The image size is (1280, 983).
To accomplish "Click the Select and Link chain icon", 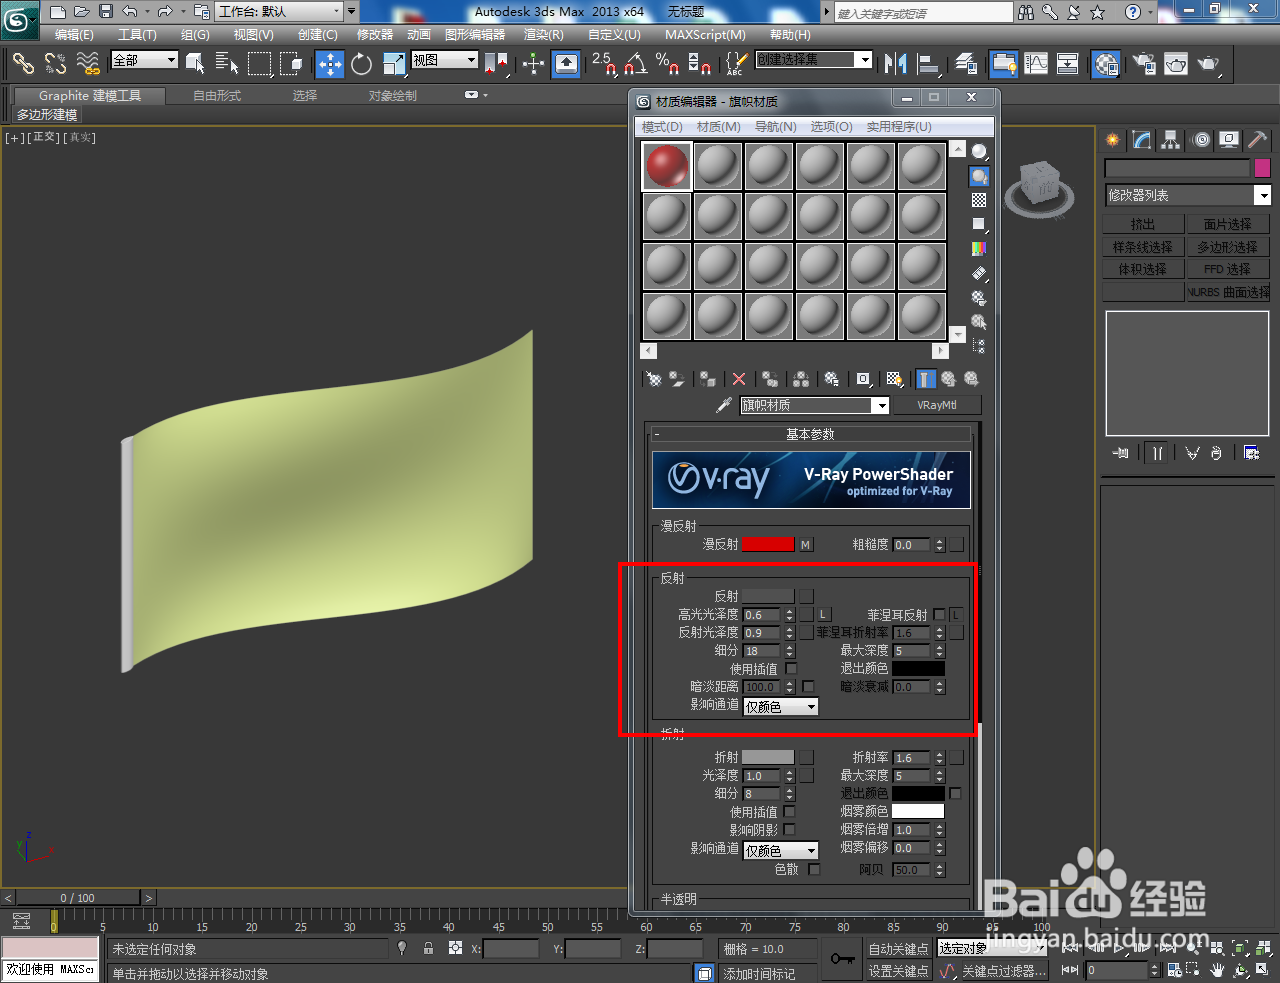I will [x=23, y=64].
